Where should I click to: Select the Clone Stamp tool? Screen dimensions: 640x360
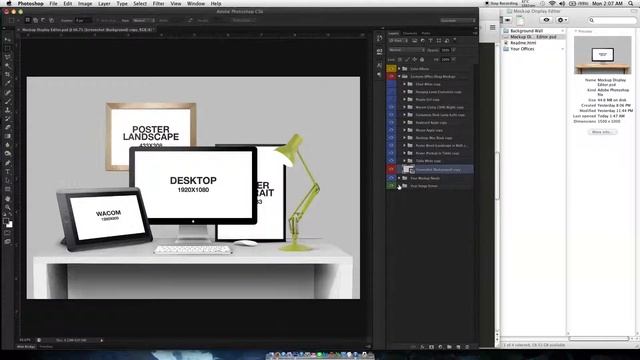coord(8,110)
